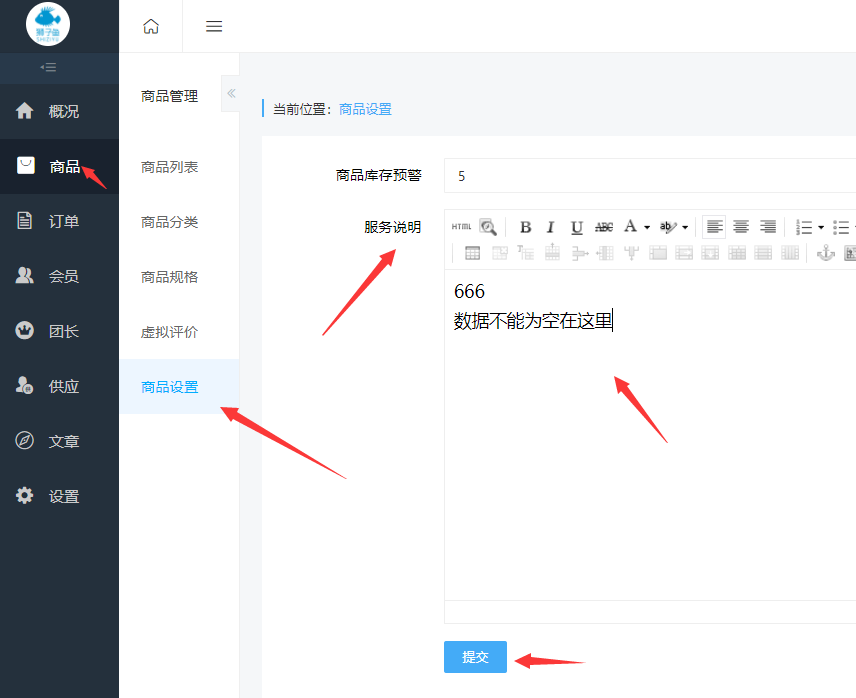Click the delete table row icon
The height and width of the screenshot is (698, 856).
pyautogui.click(x=579, y=253)
